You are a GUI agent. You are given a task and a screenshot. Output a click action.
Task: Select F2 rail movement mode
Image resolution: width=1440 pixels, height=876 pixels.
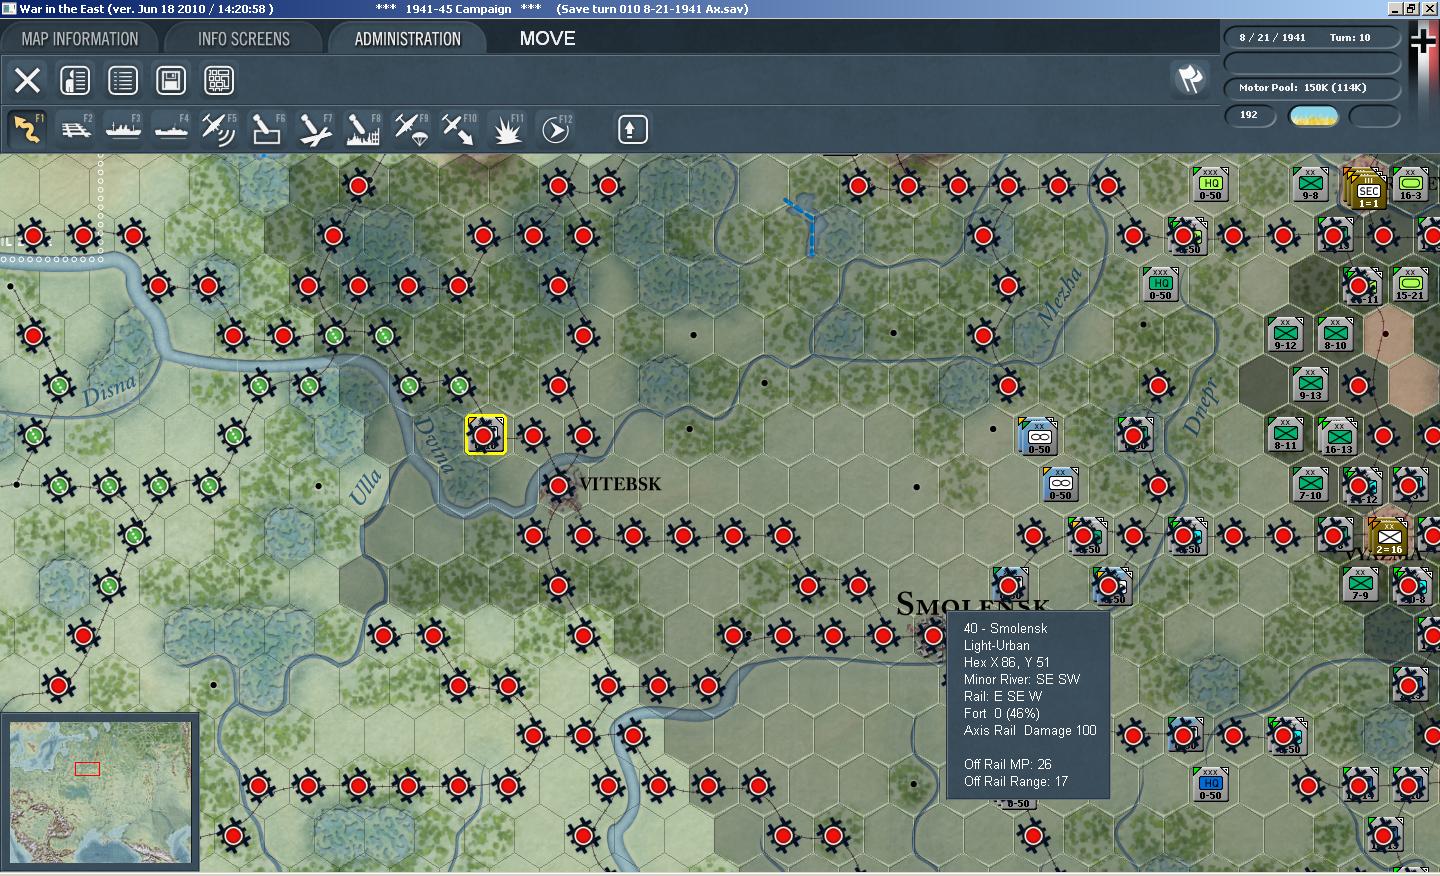pos(75,129)
